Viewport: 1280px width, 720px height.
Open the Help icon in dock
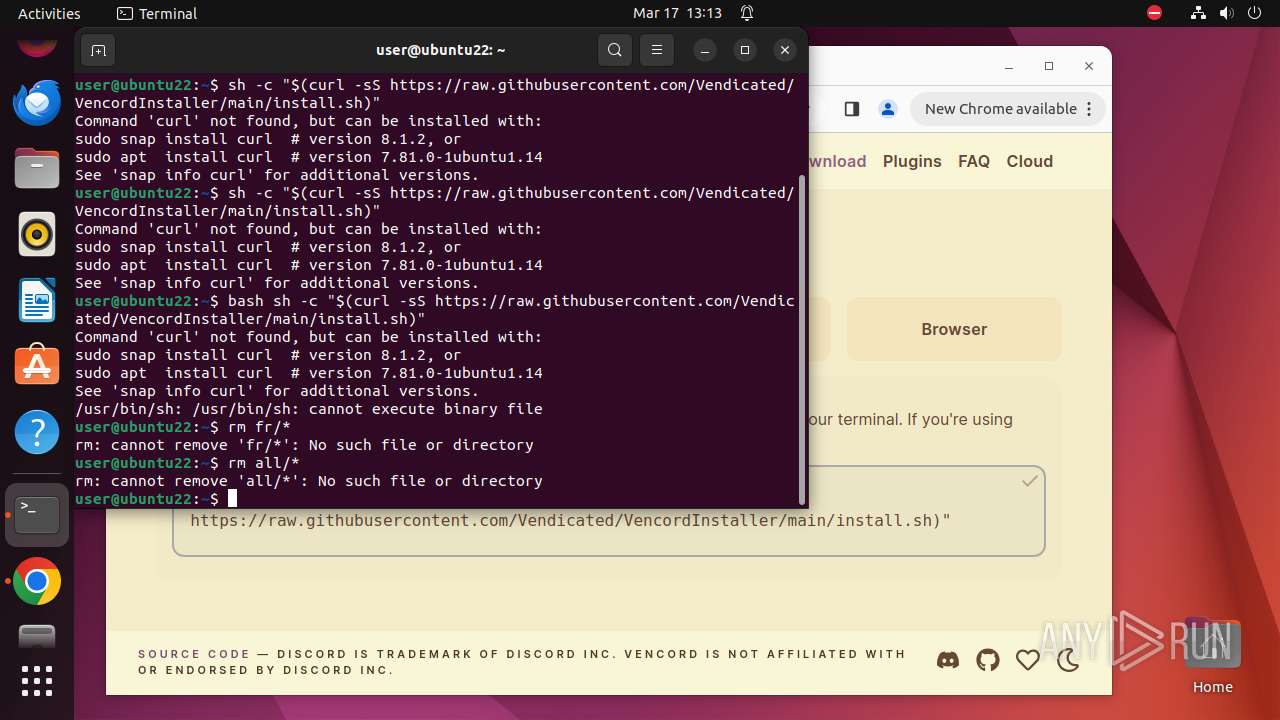(x=37, y=432)
